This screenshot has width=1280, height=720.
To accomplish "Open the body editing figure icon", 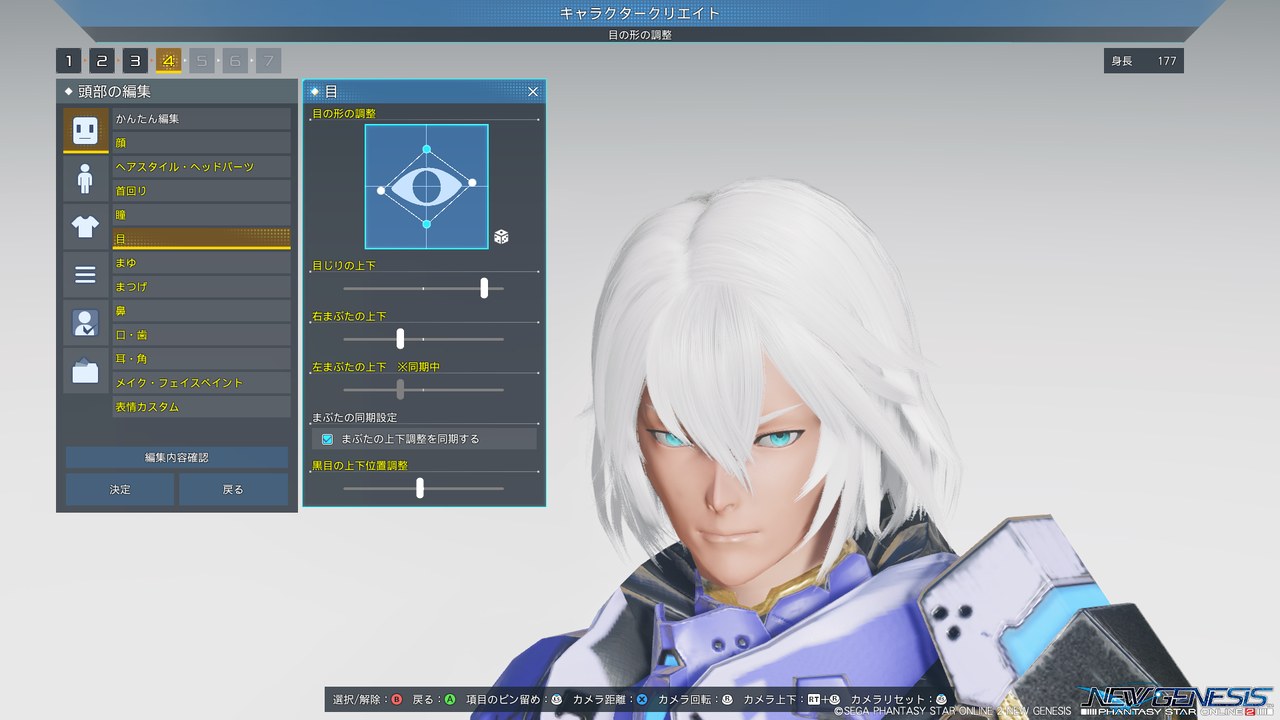I will (85, 178).
